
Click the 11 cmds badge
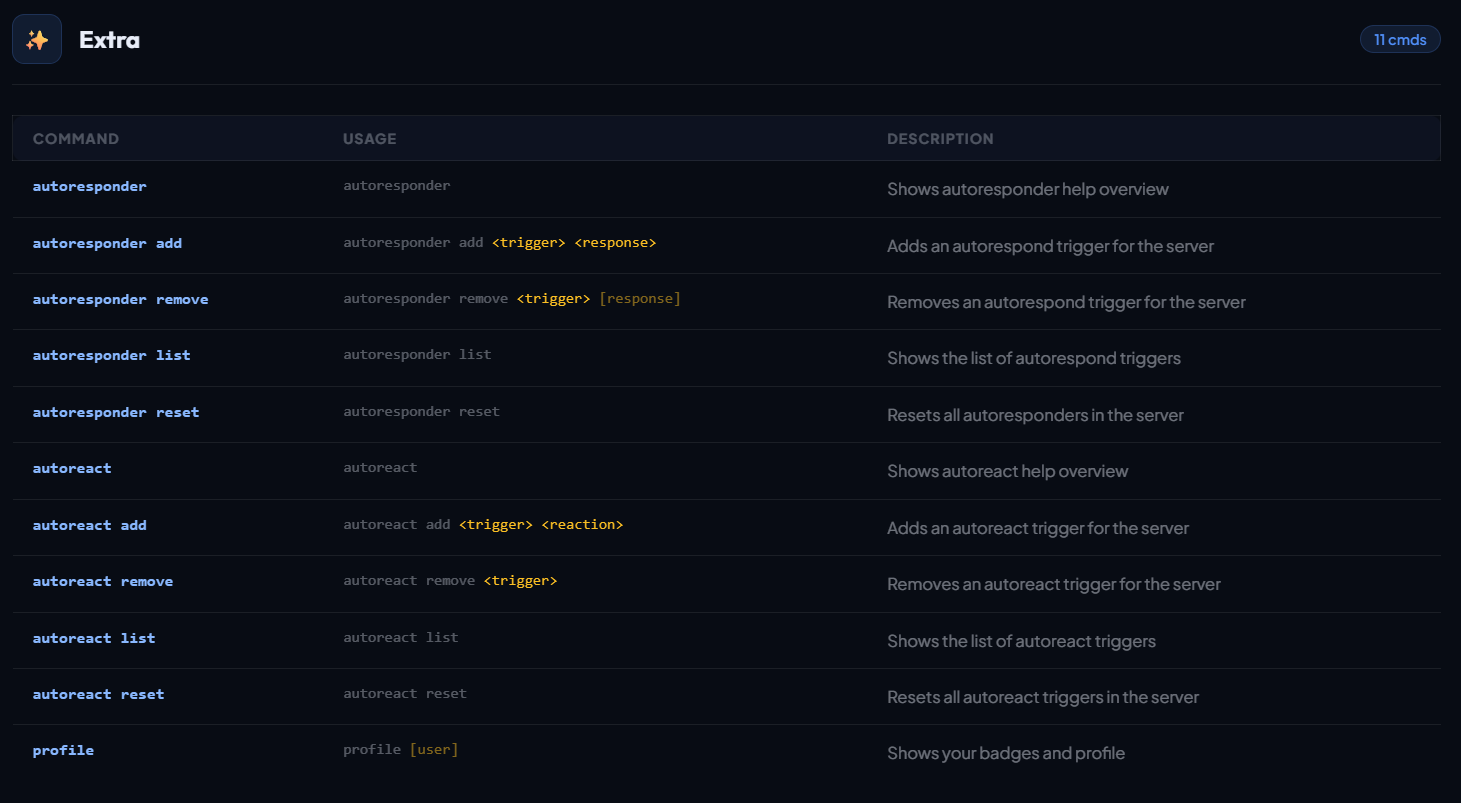[1399, 40]
